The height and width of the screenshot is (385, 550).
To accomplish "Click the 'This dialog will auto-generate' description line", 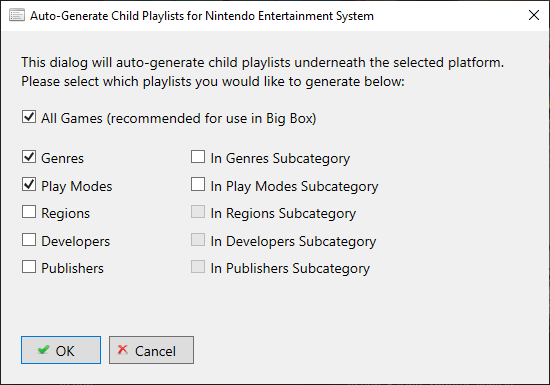I will (x=262, y=62).
